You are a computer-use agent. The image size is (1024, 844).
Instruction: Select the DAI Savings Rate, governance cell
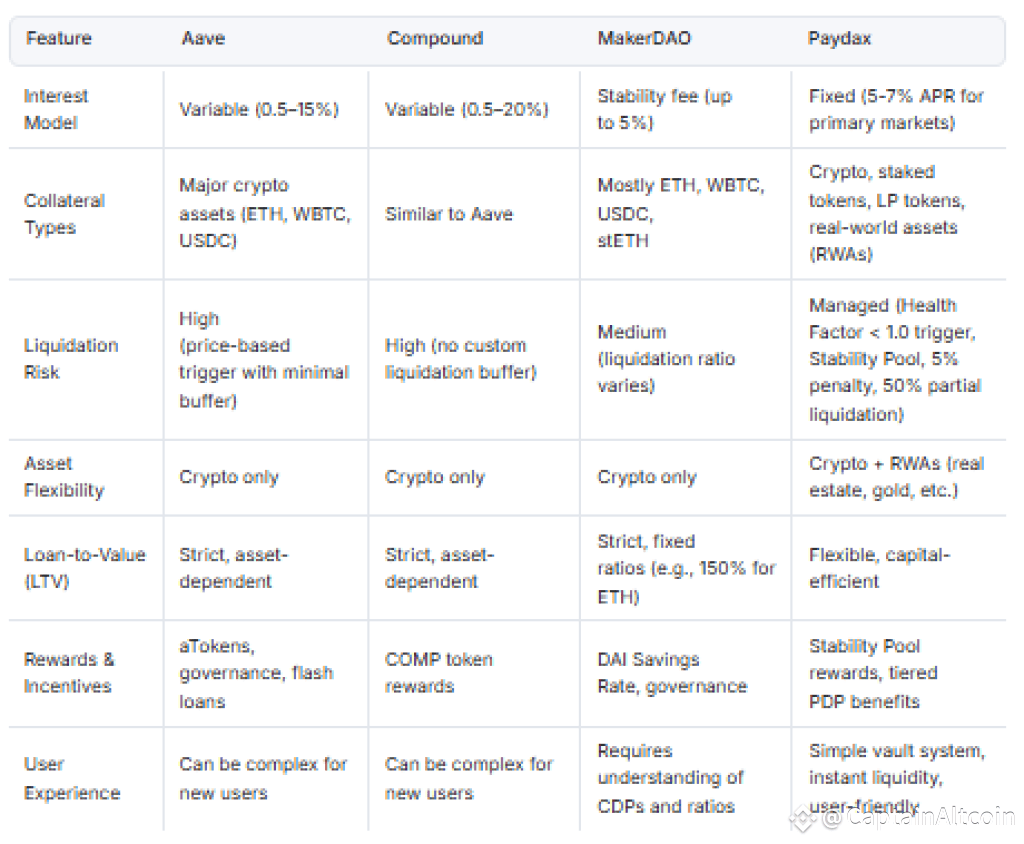click(x=672, y=672)
